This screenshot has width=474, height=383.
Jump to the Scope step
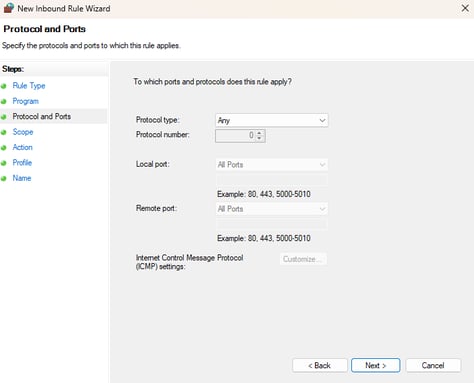(x=23, y=132)
